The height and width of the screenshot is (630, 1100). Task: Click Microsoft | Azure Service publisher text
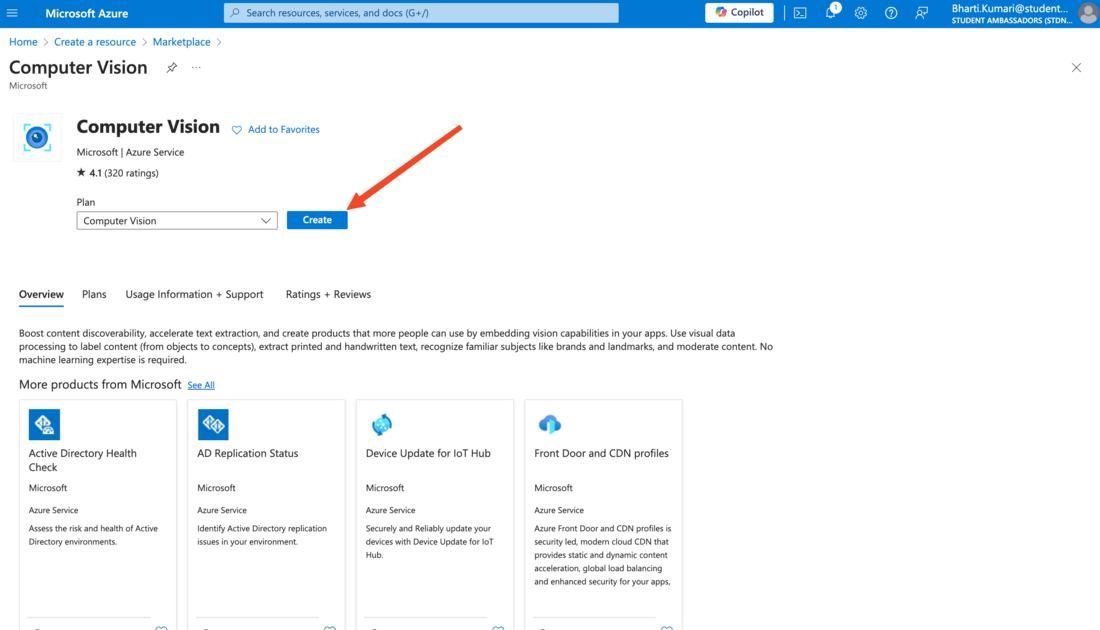[x=130, y=152]
